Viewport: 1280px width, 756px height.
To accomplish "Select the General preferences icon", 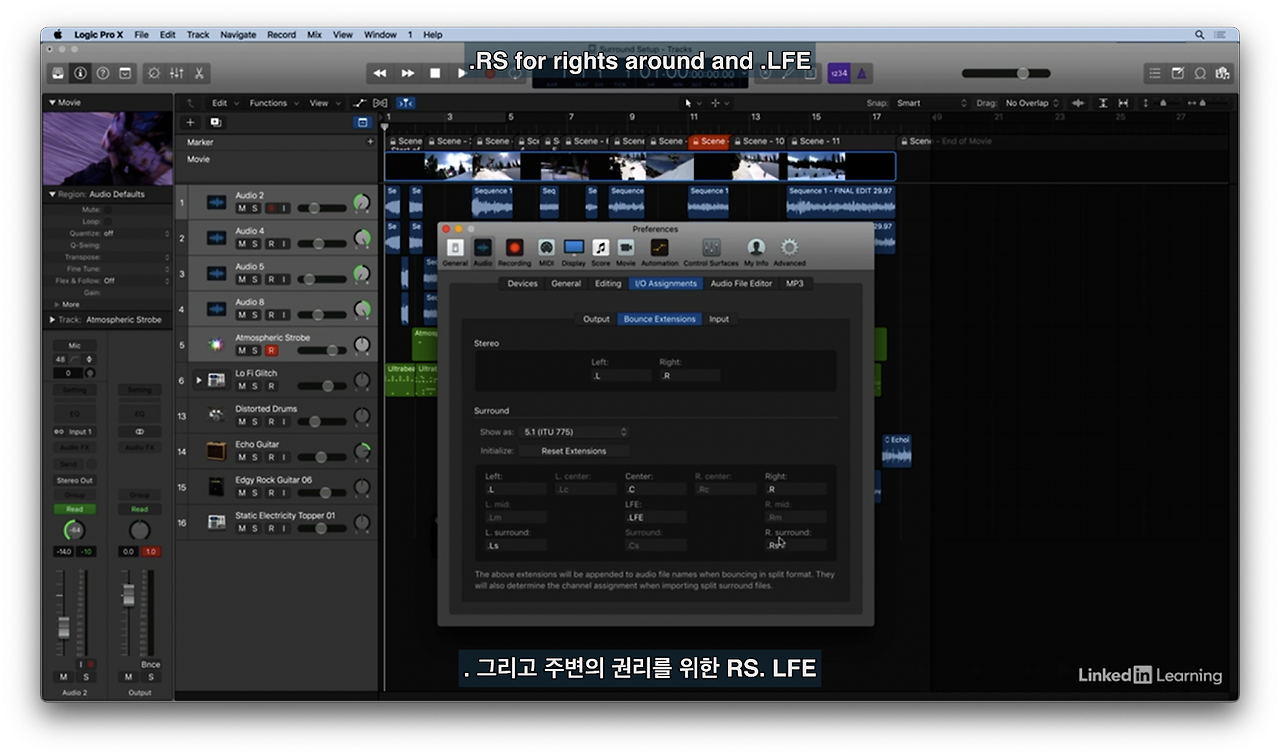I will coord(455,251).
